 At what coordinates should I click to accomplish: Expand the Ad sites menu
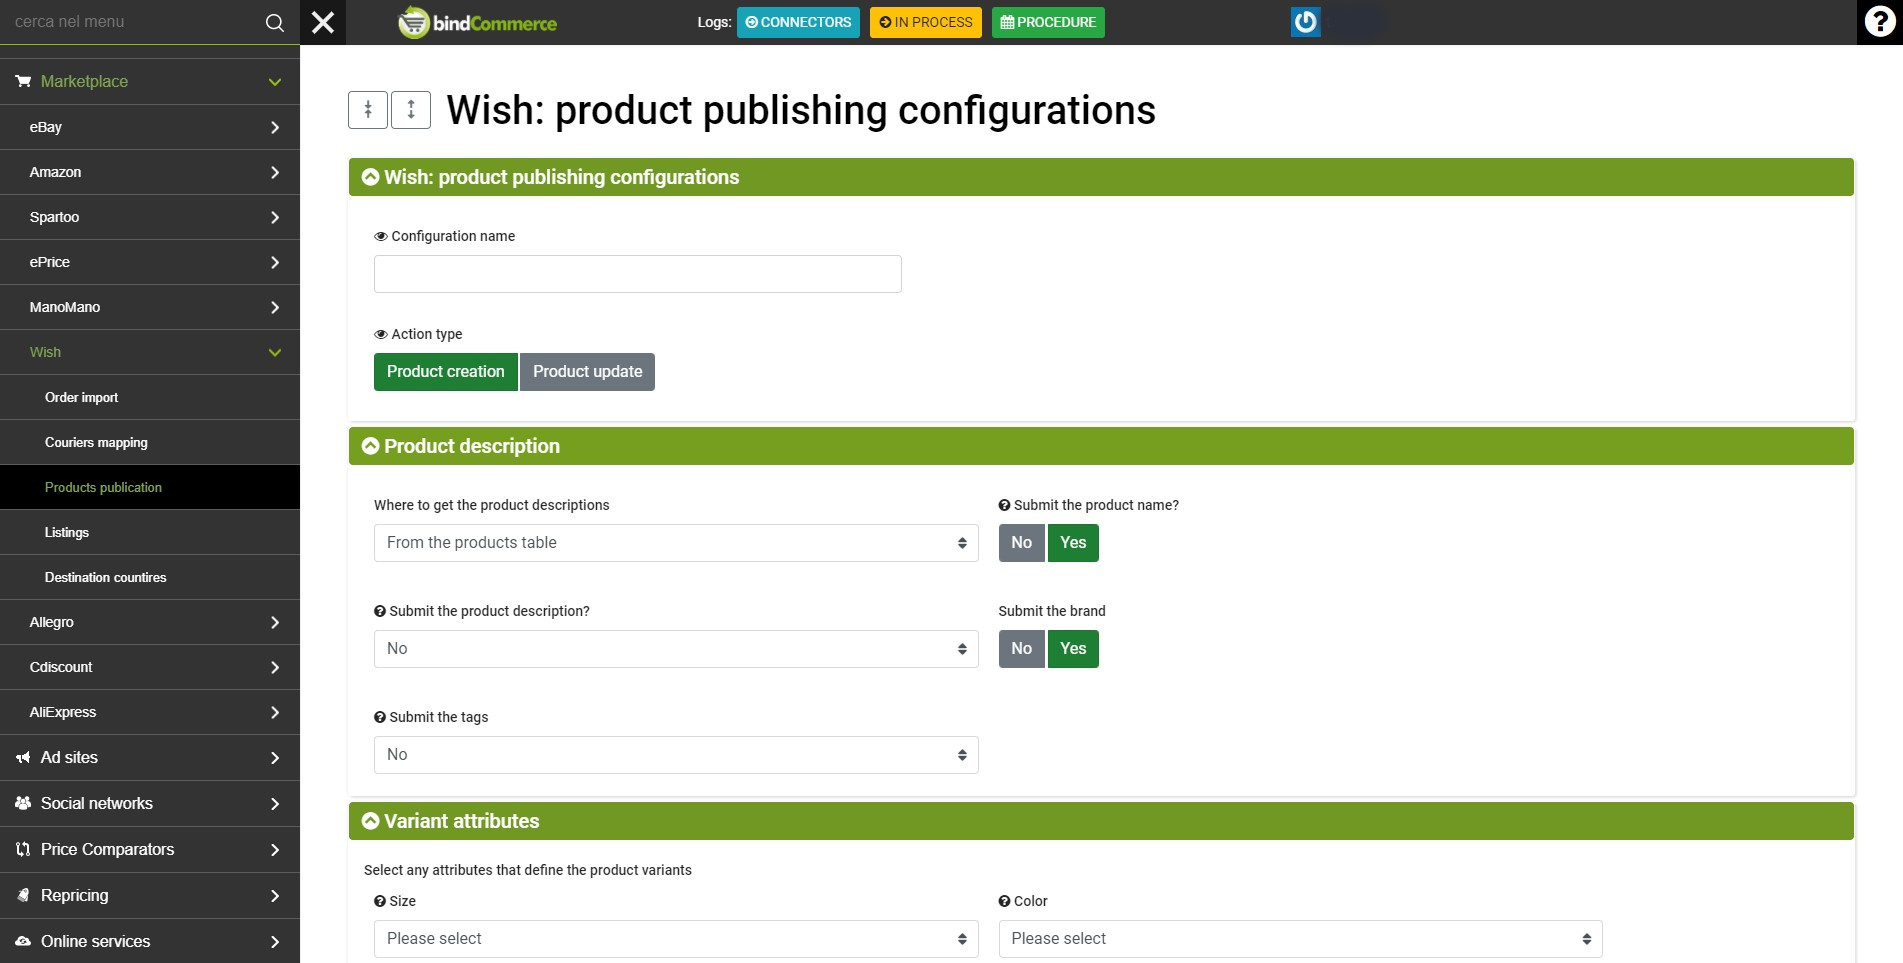tap(150, 757)
